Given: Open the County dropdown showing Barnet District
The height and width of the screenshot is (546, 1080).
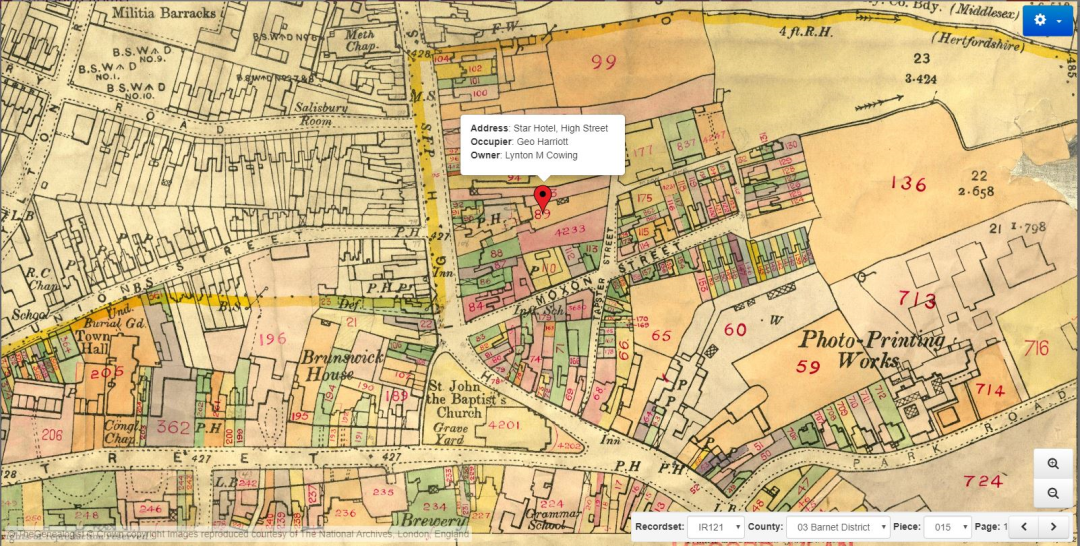Looking at the screenshot, I should tap(837, 526).
